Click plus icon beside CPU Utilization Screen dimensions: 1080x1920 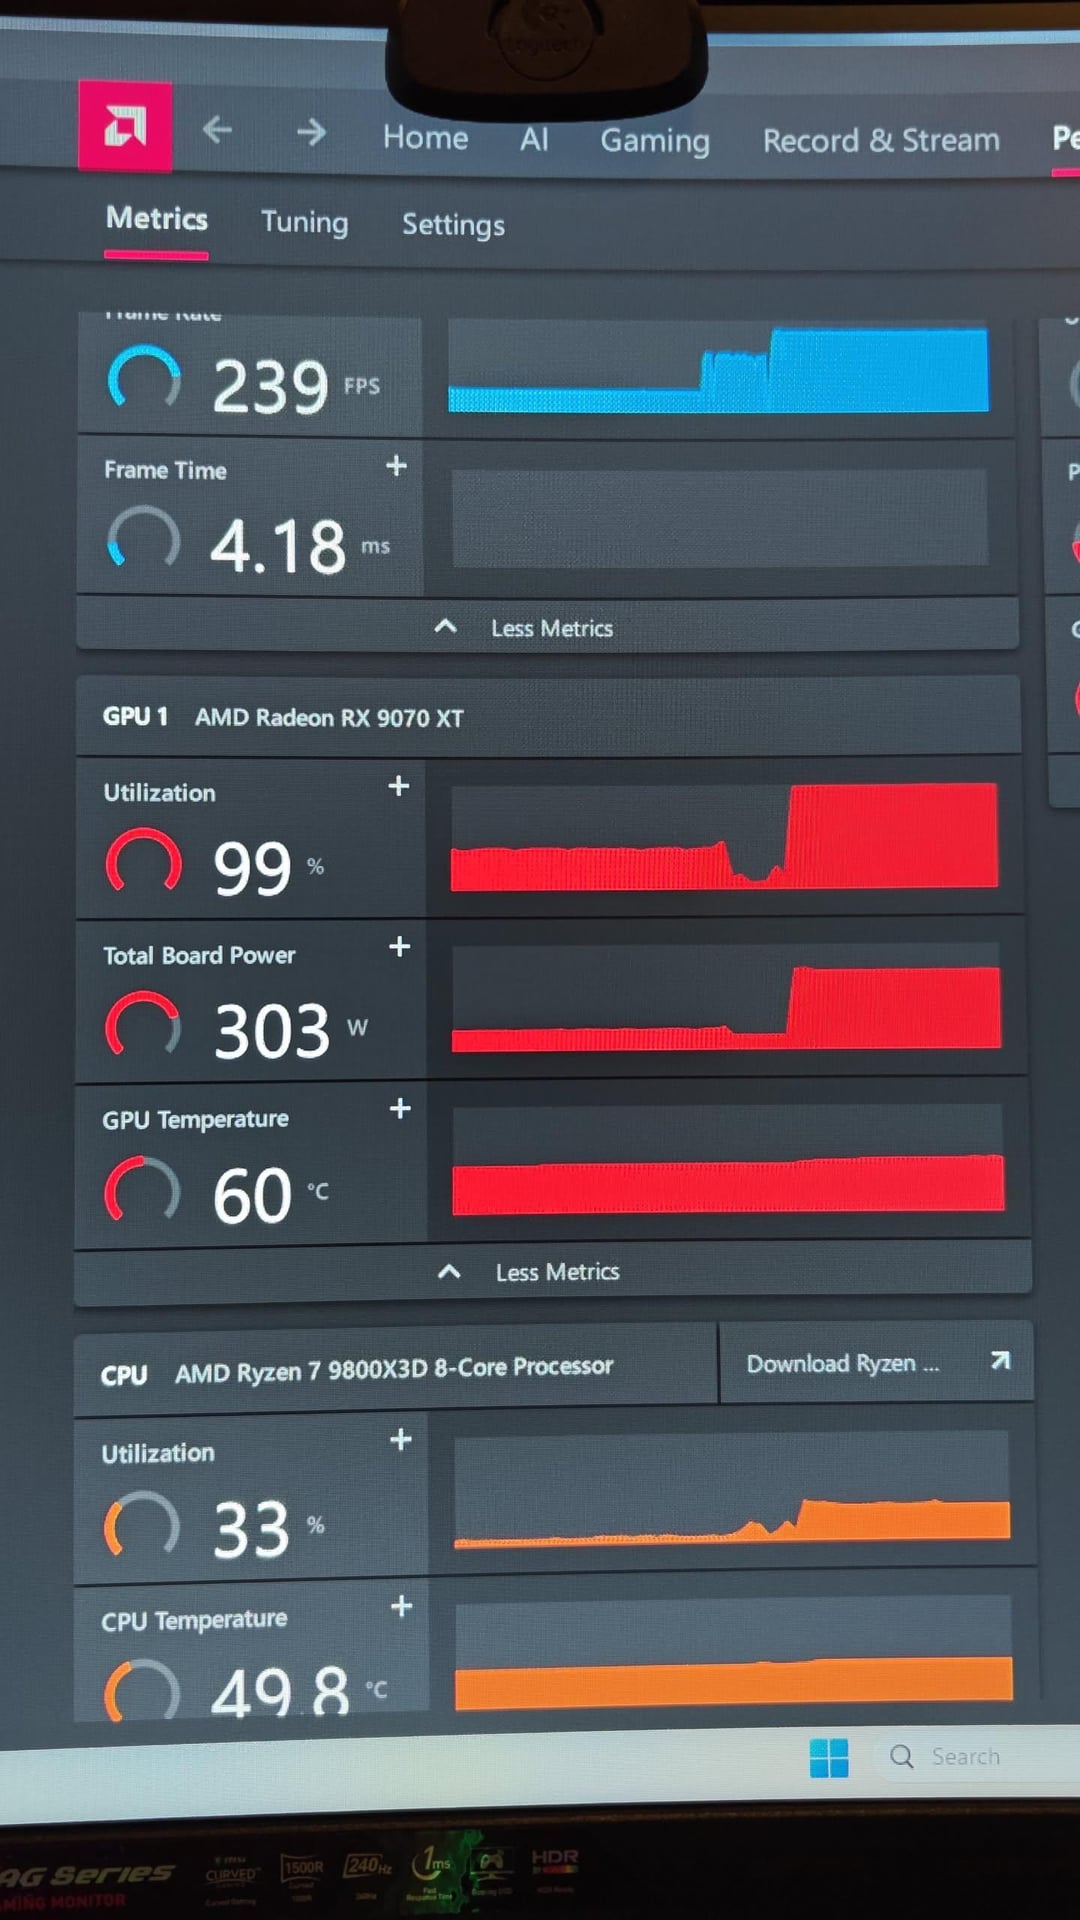401,1440
